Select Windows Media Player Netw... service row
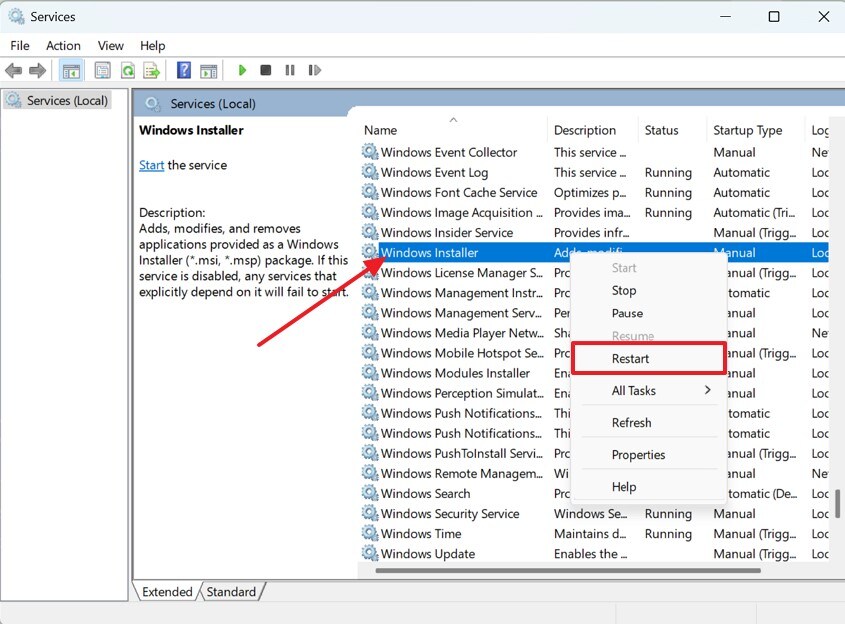Screen dimensions: 845x624 tap(461, 333)
